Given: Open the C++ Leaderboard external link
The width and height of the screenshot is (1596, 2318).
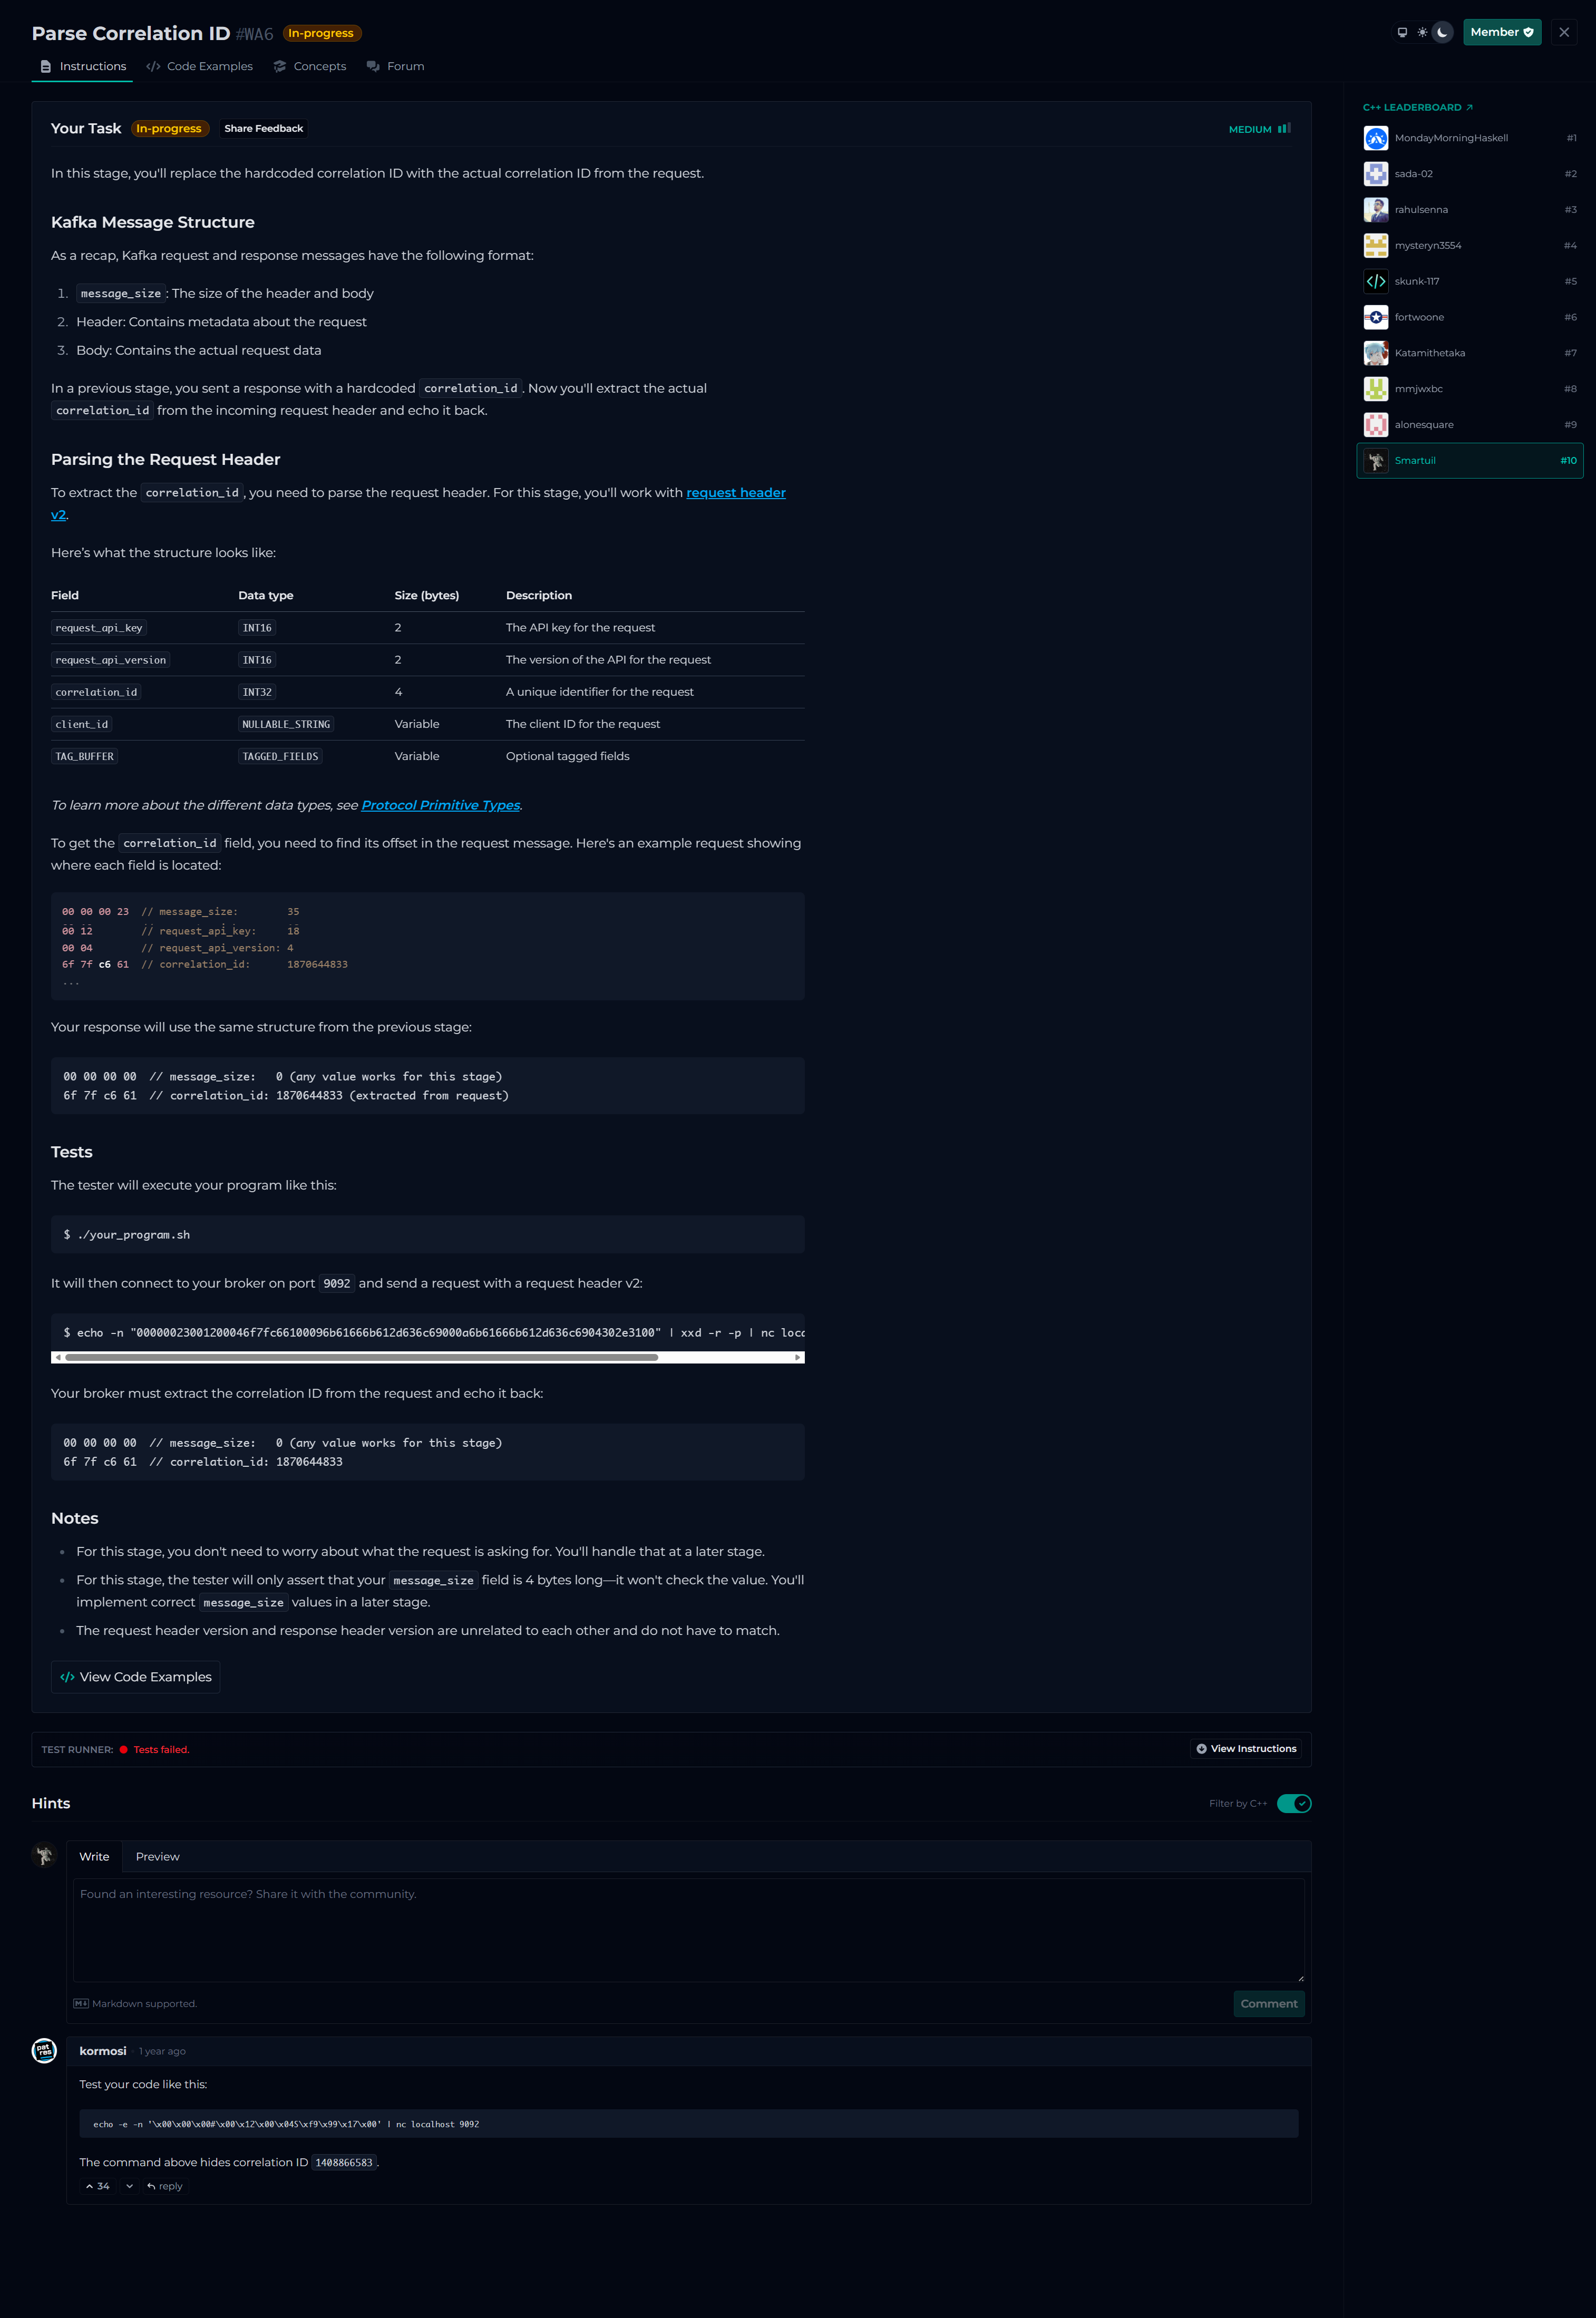Looking at the screenshot, I should coord(1417,107).
